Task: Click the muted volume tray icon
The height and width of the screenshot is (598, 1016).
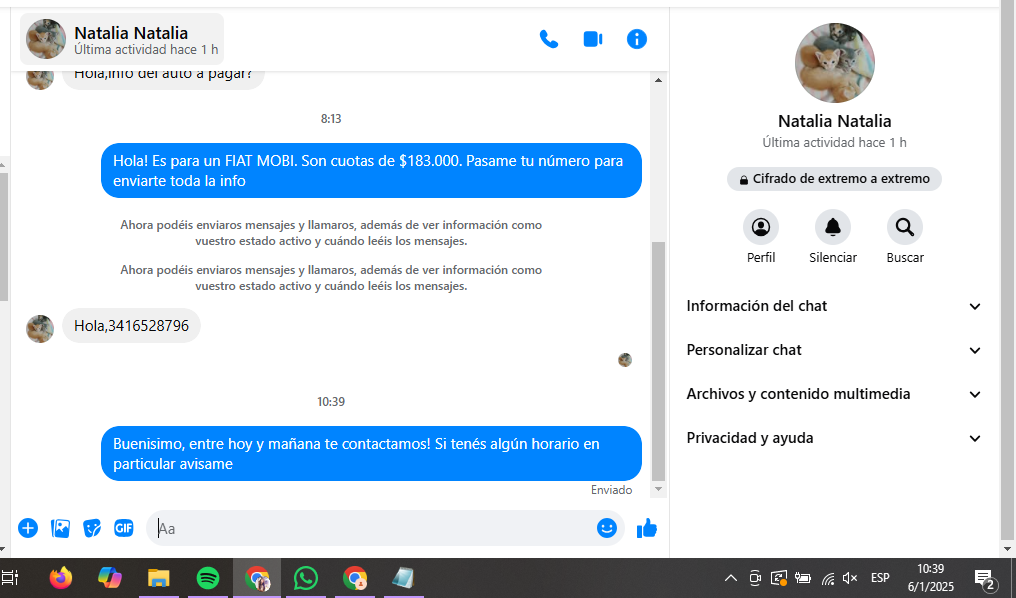Action: (849, 578)
